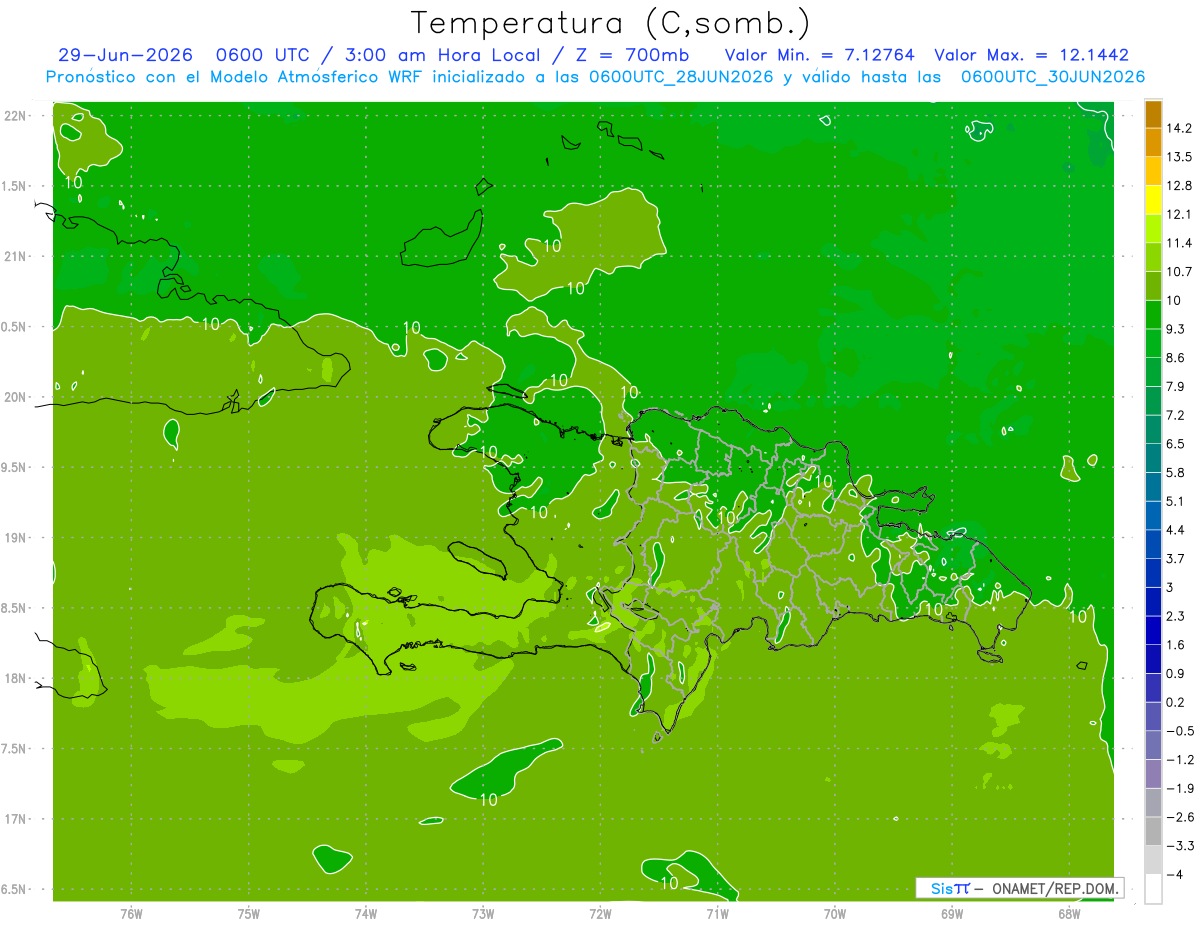This screenshot has width=1200, height=927.
Task: Click the "Valor Max. = 12.1442" readout
Action: pos(1031,55)
